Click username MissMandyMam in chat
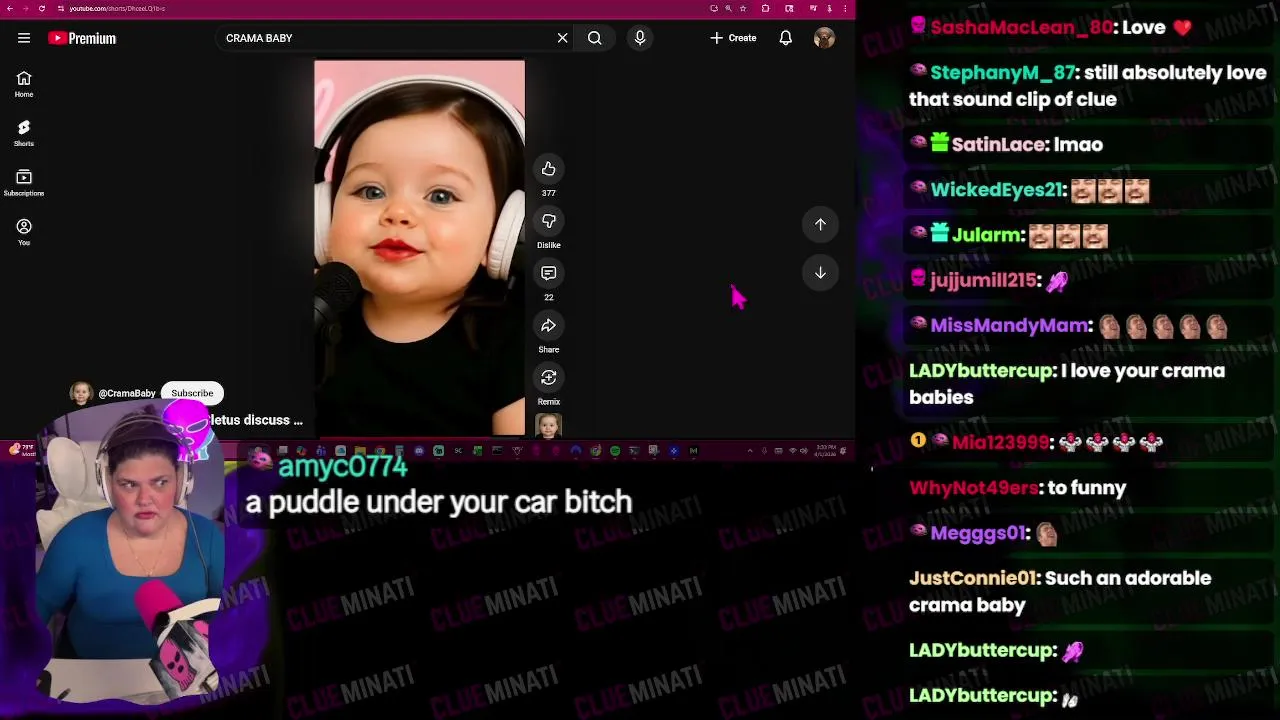 click(x=1010, y=326)
